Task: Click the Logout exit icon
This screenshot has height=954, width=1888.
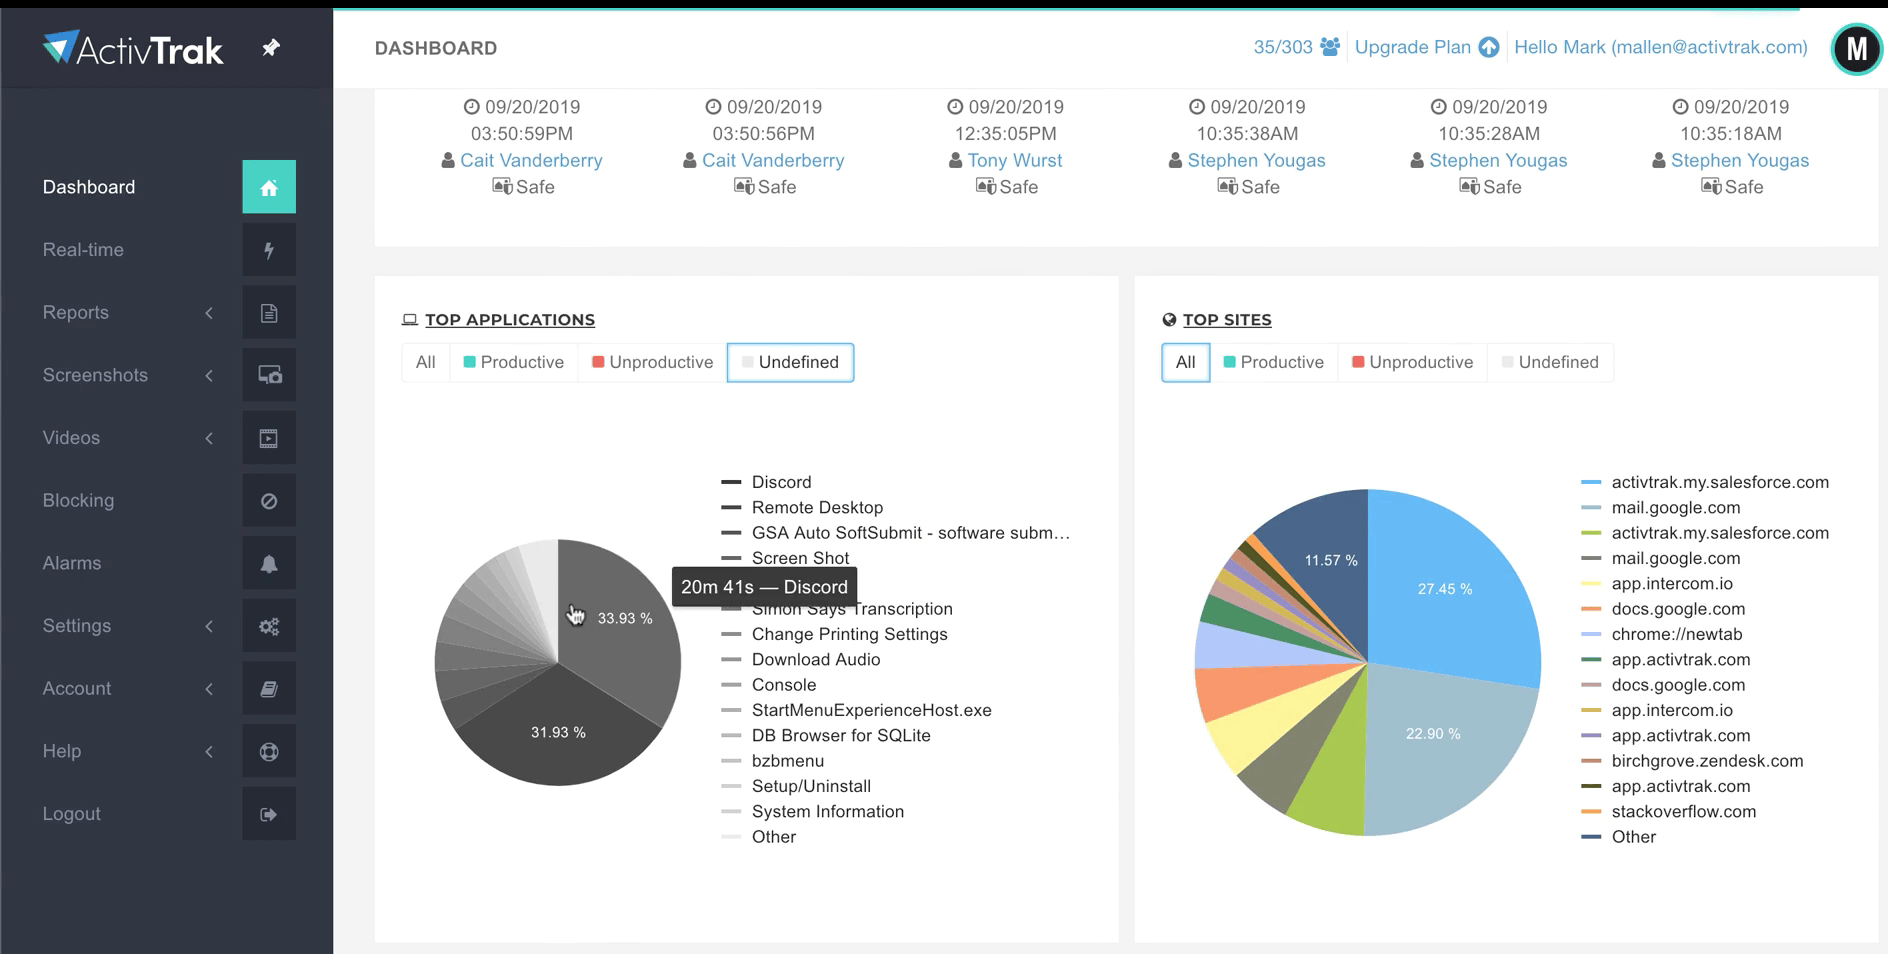Action: 269,814
